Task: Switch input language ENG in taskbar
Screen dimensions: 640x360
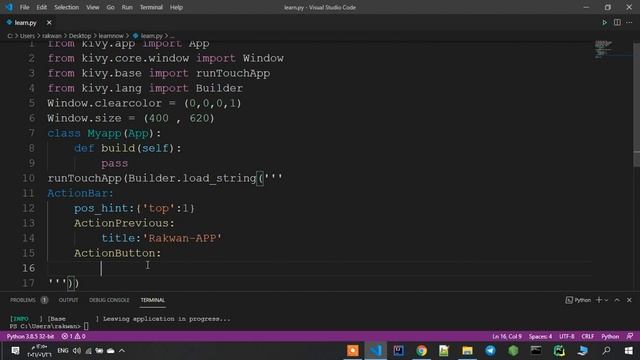Action: (62, 351)
